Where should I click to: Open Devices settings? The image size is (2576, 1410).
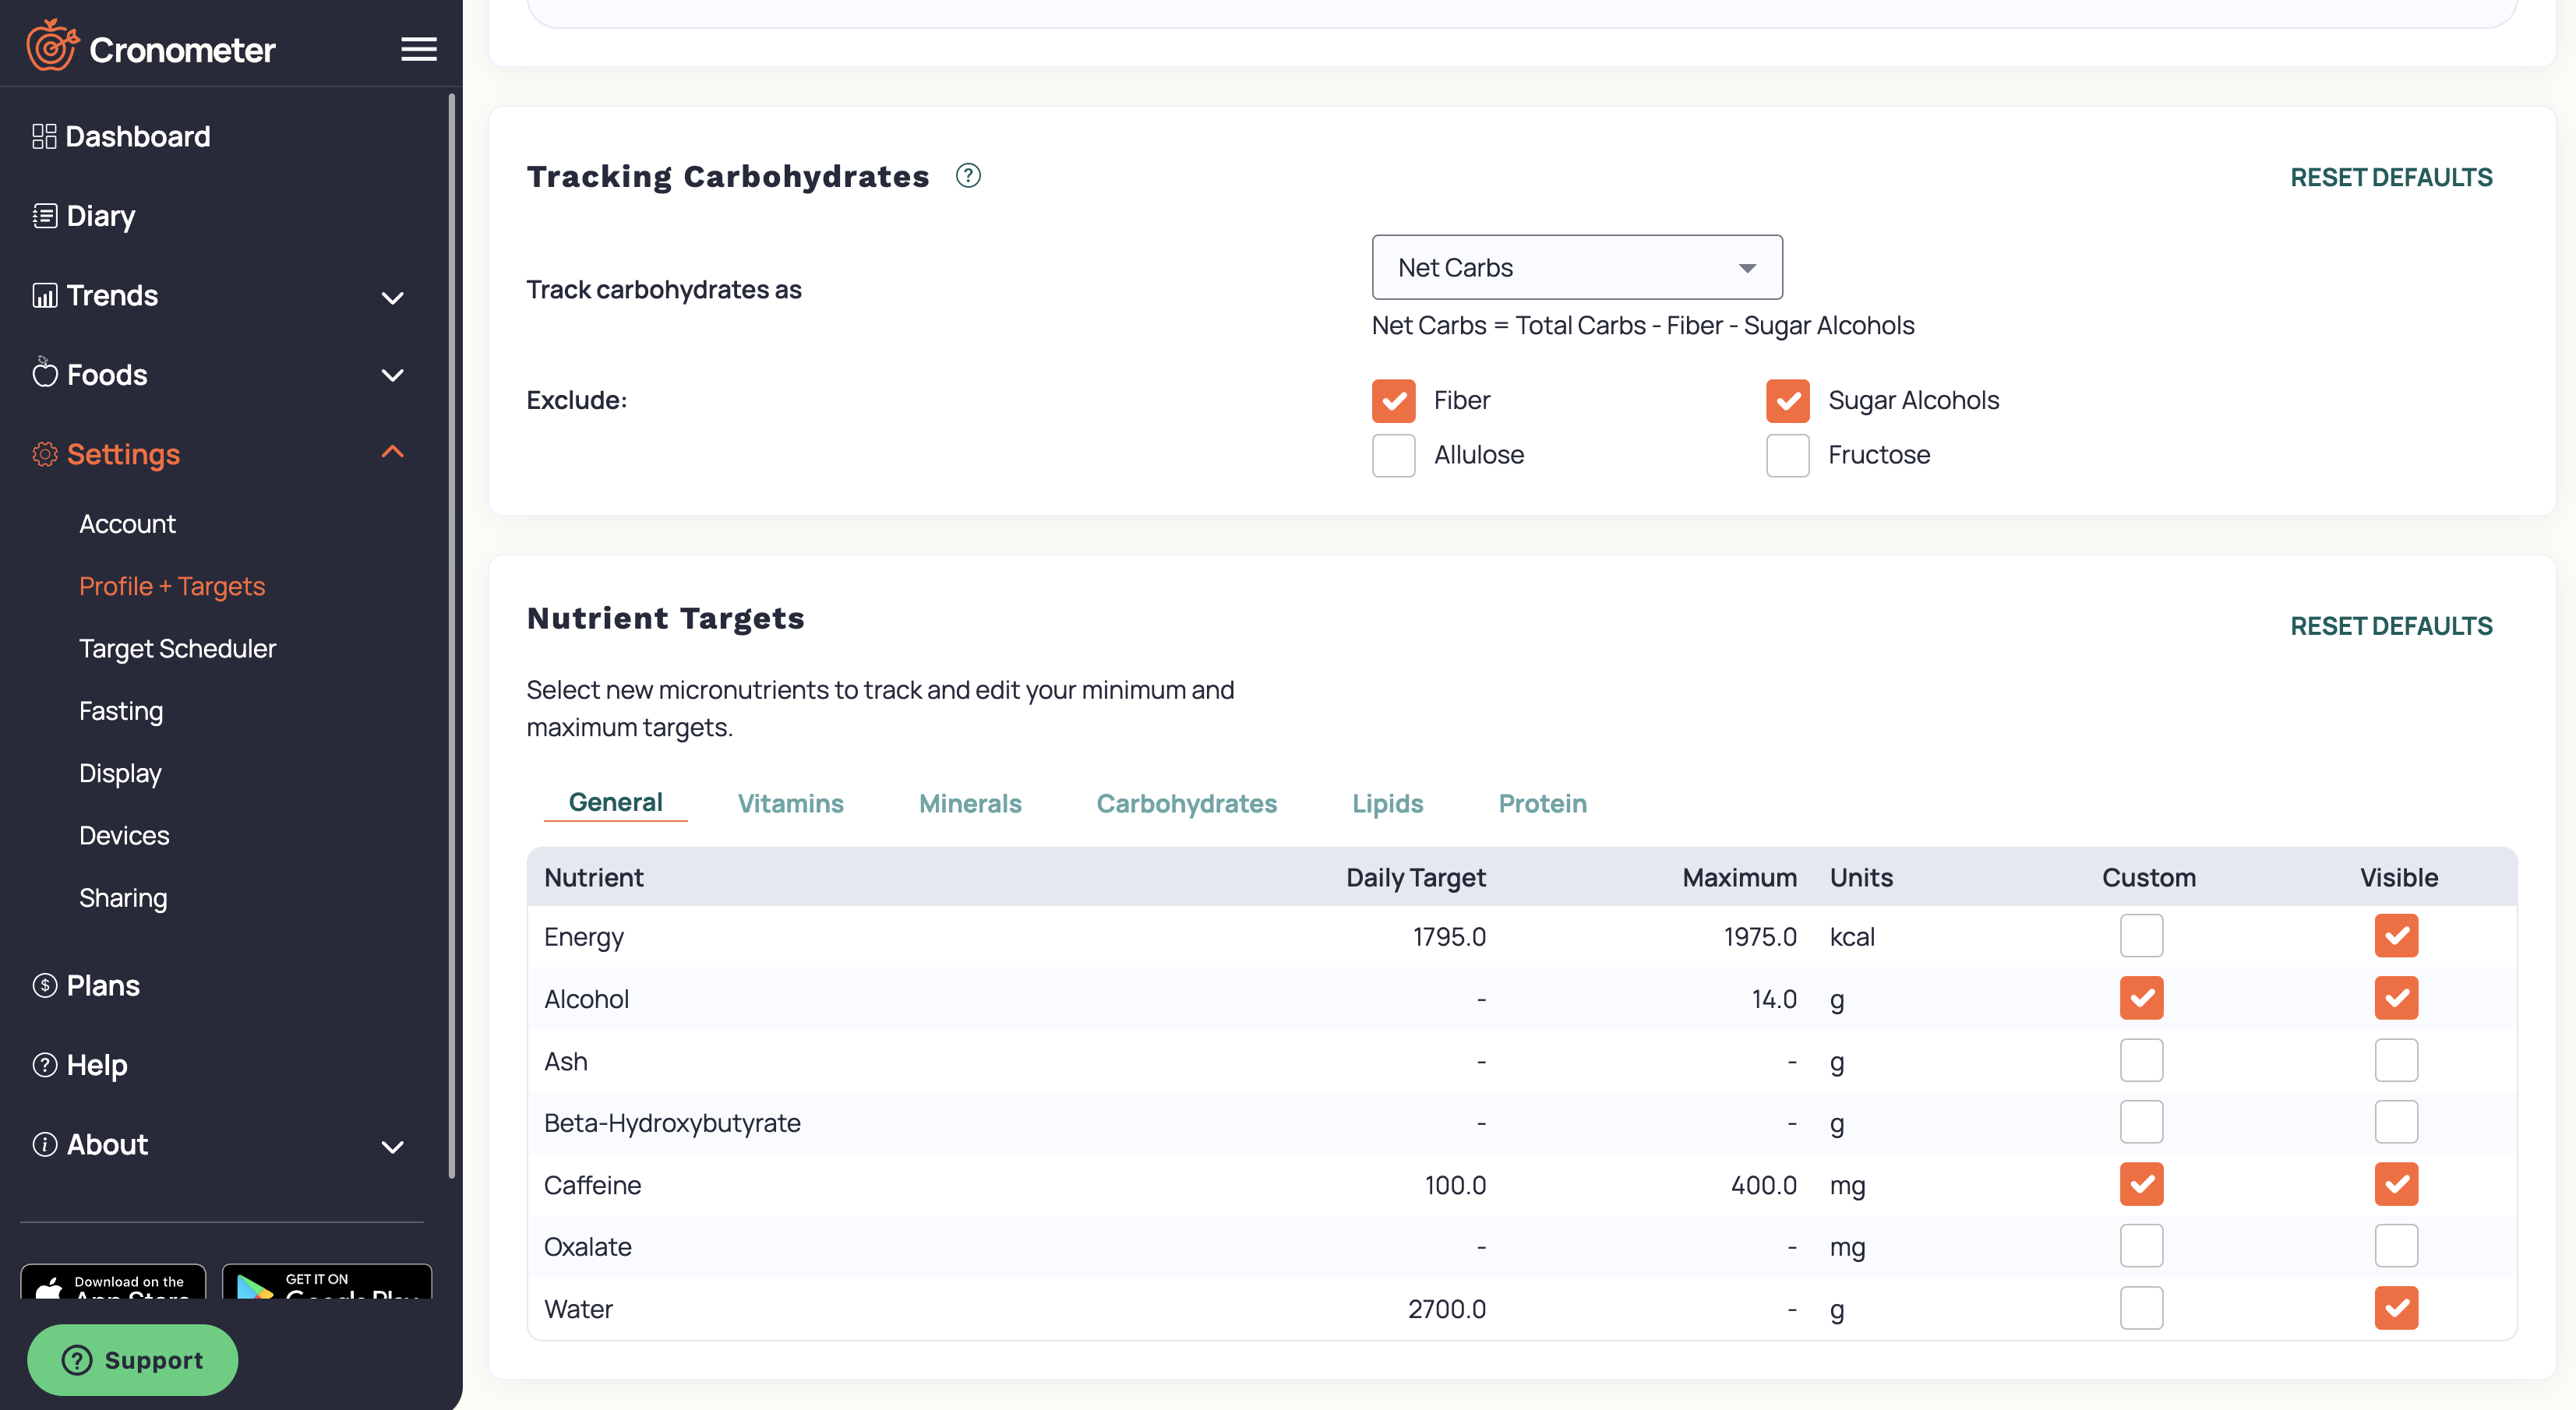click(124, 836)
